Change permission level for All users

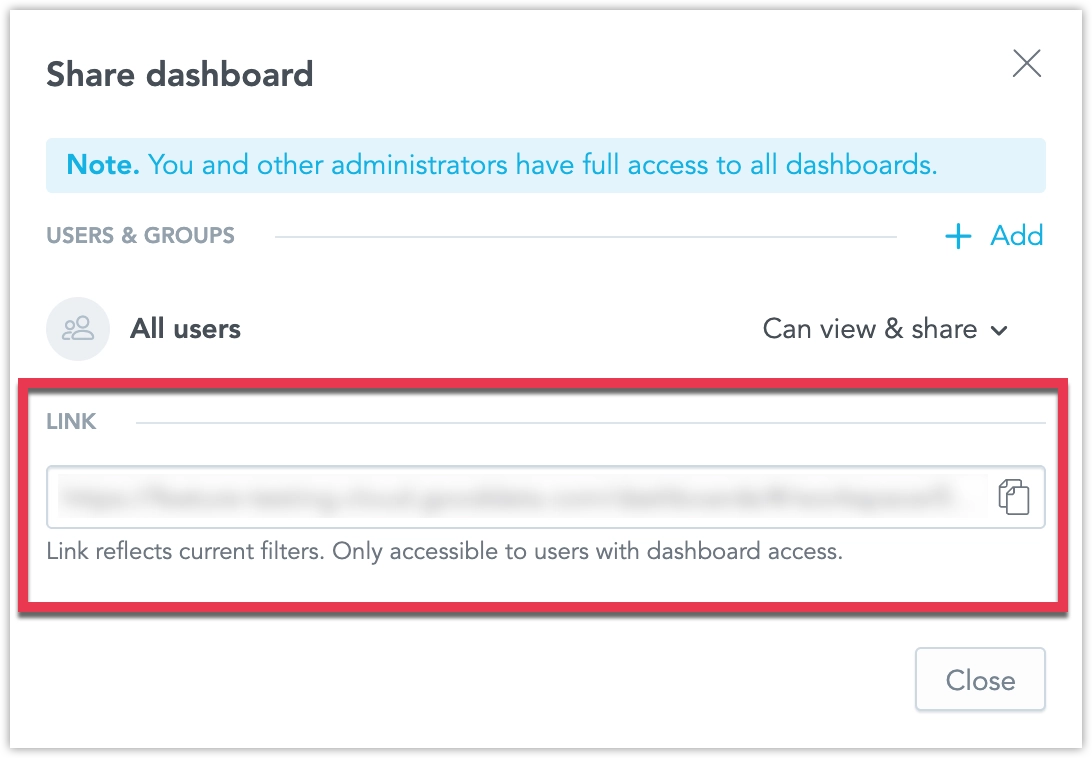pyautogui.click(x=886, y=328)
